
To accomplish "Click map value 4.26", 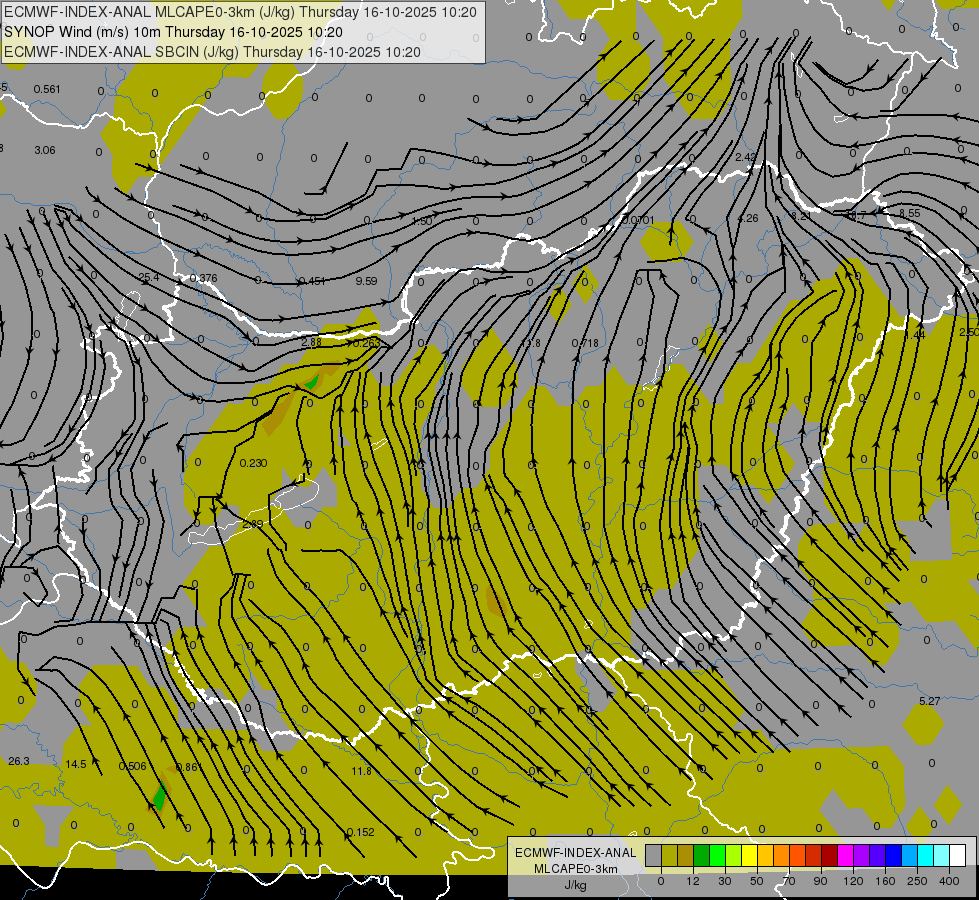I will (748, 219).
